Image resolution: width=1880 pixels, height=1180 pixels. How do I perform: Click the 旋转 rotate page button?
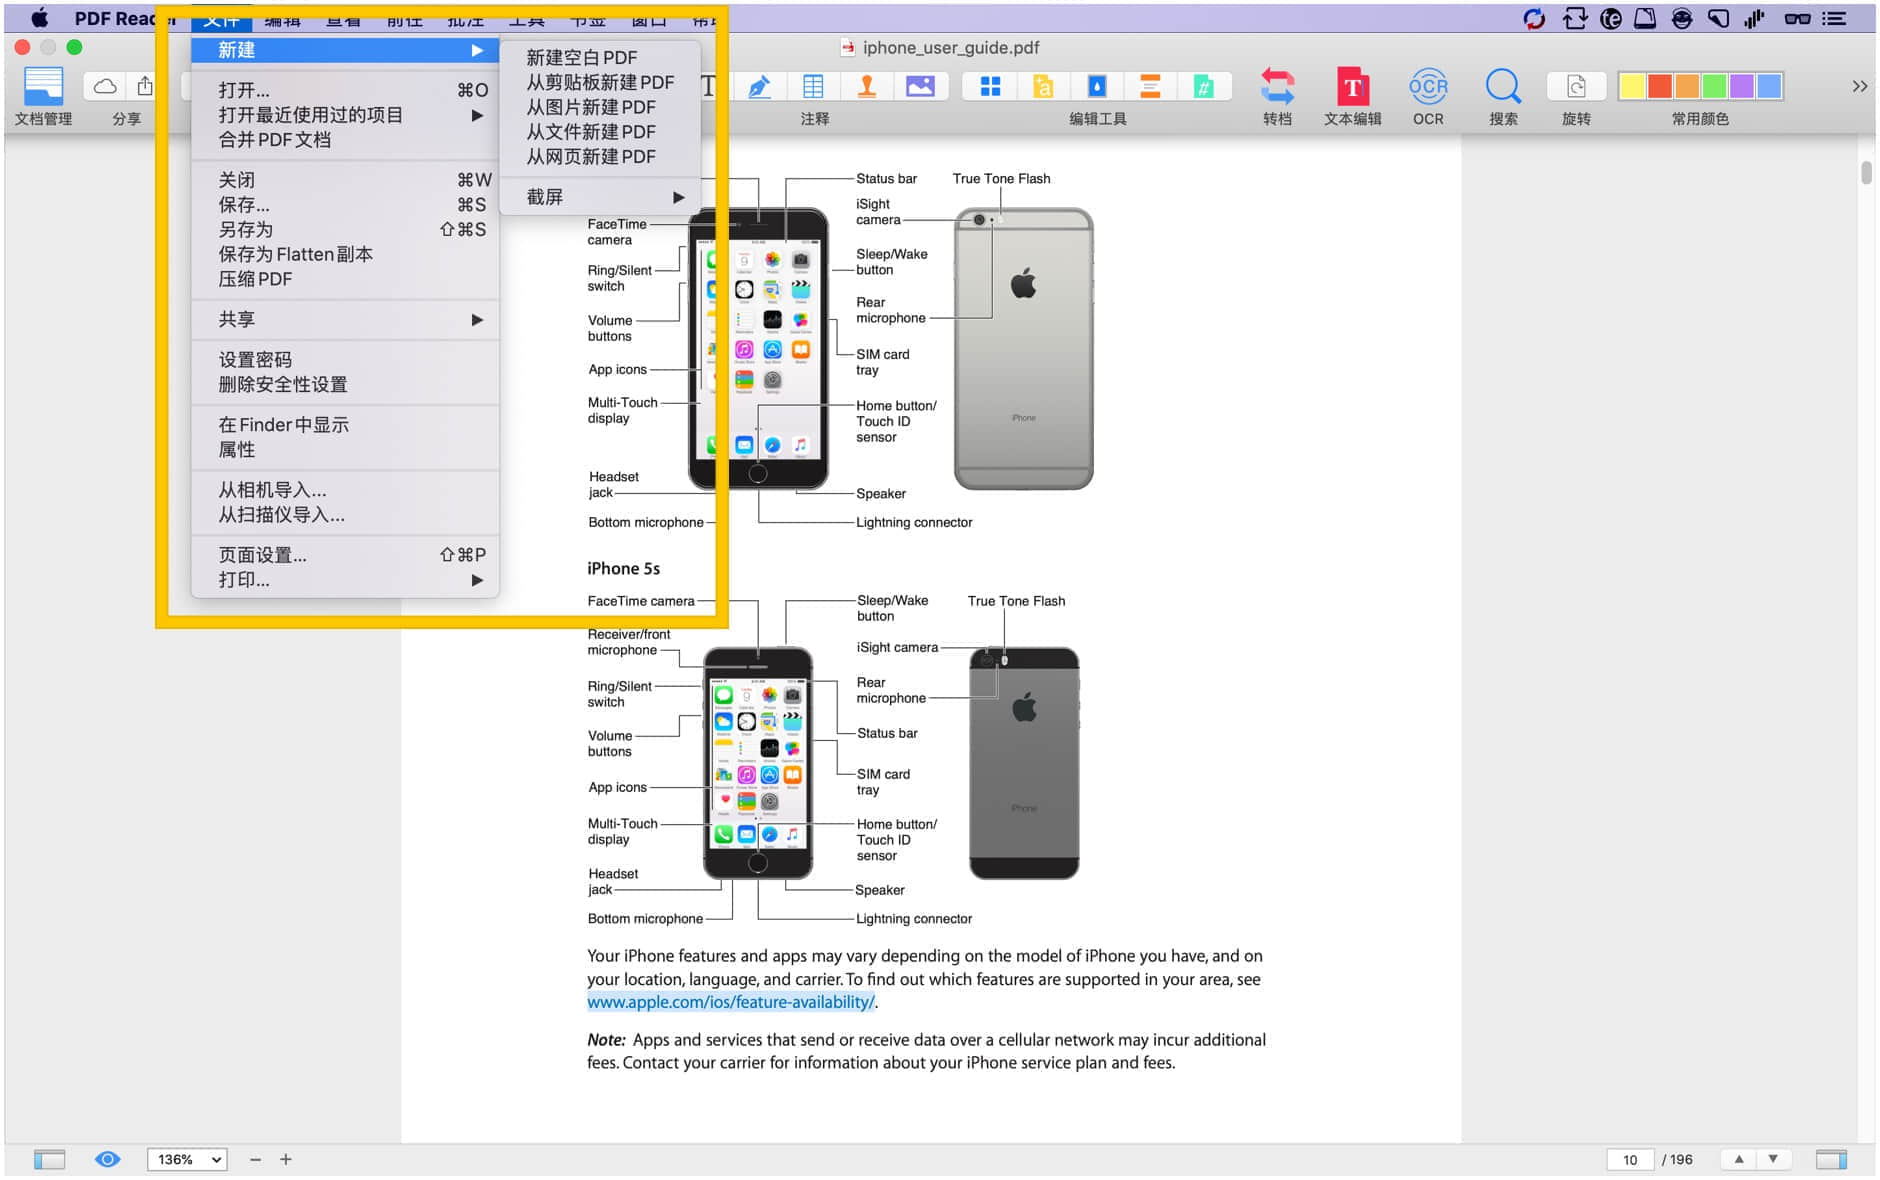[x=1576, y=87]
